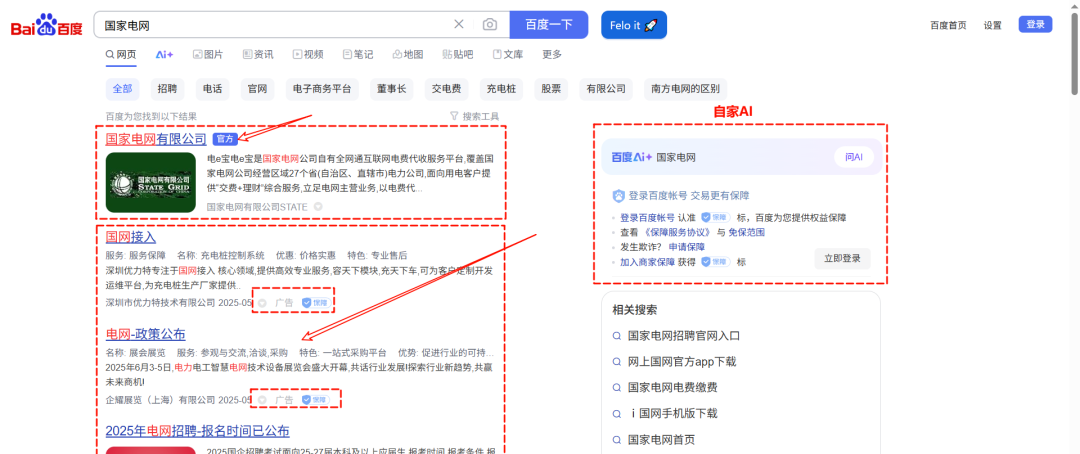This screenshot has width=1080, height=454.
Task: Click the 登录 button
Action: pos(1035,25)
